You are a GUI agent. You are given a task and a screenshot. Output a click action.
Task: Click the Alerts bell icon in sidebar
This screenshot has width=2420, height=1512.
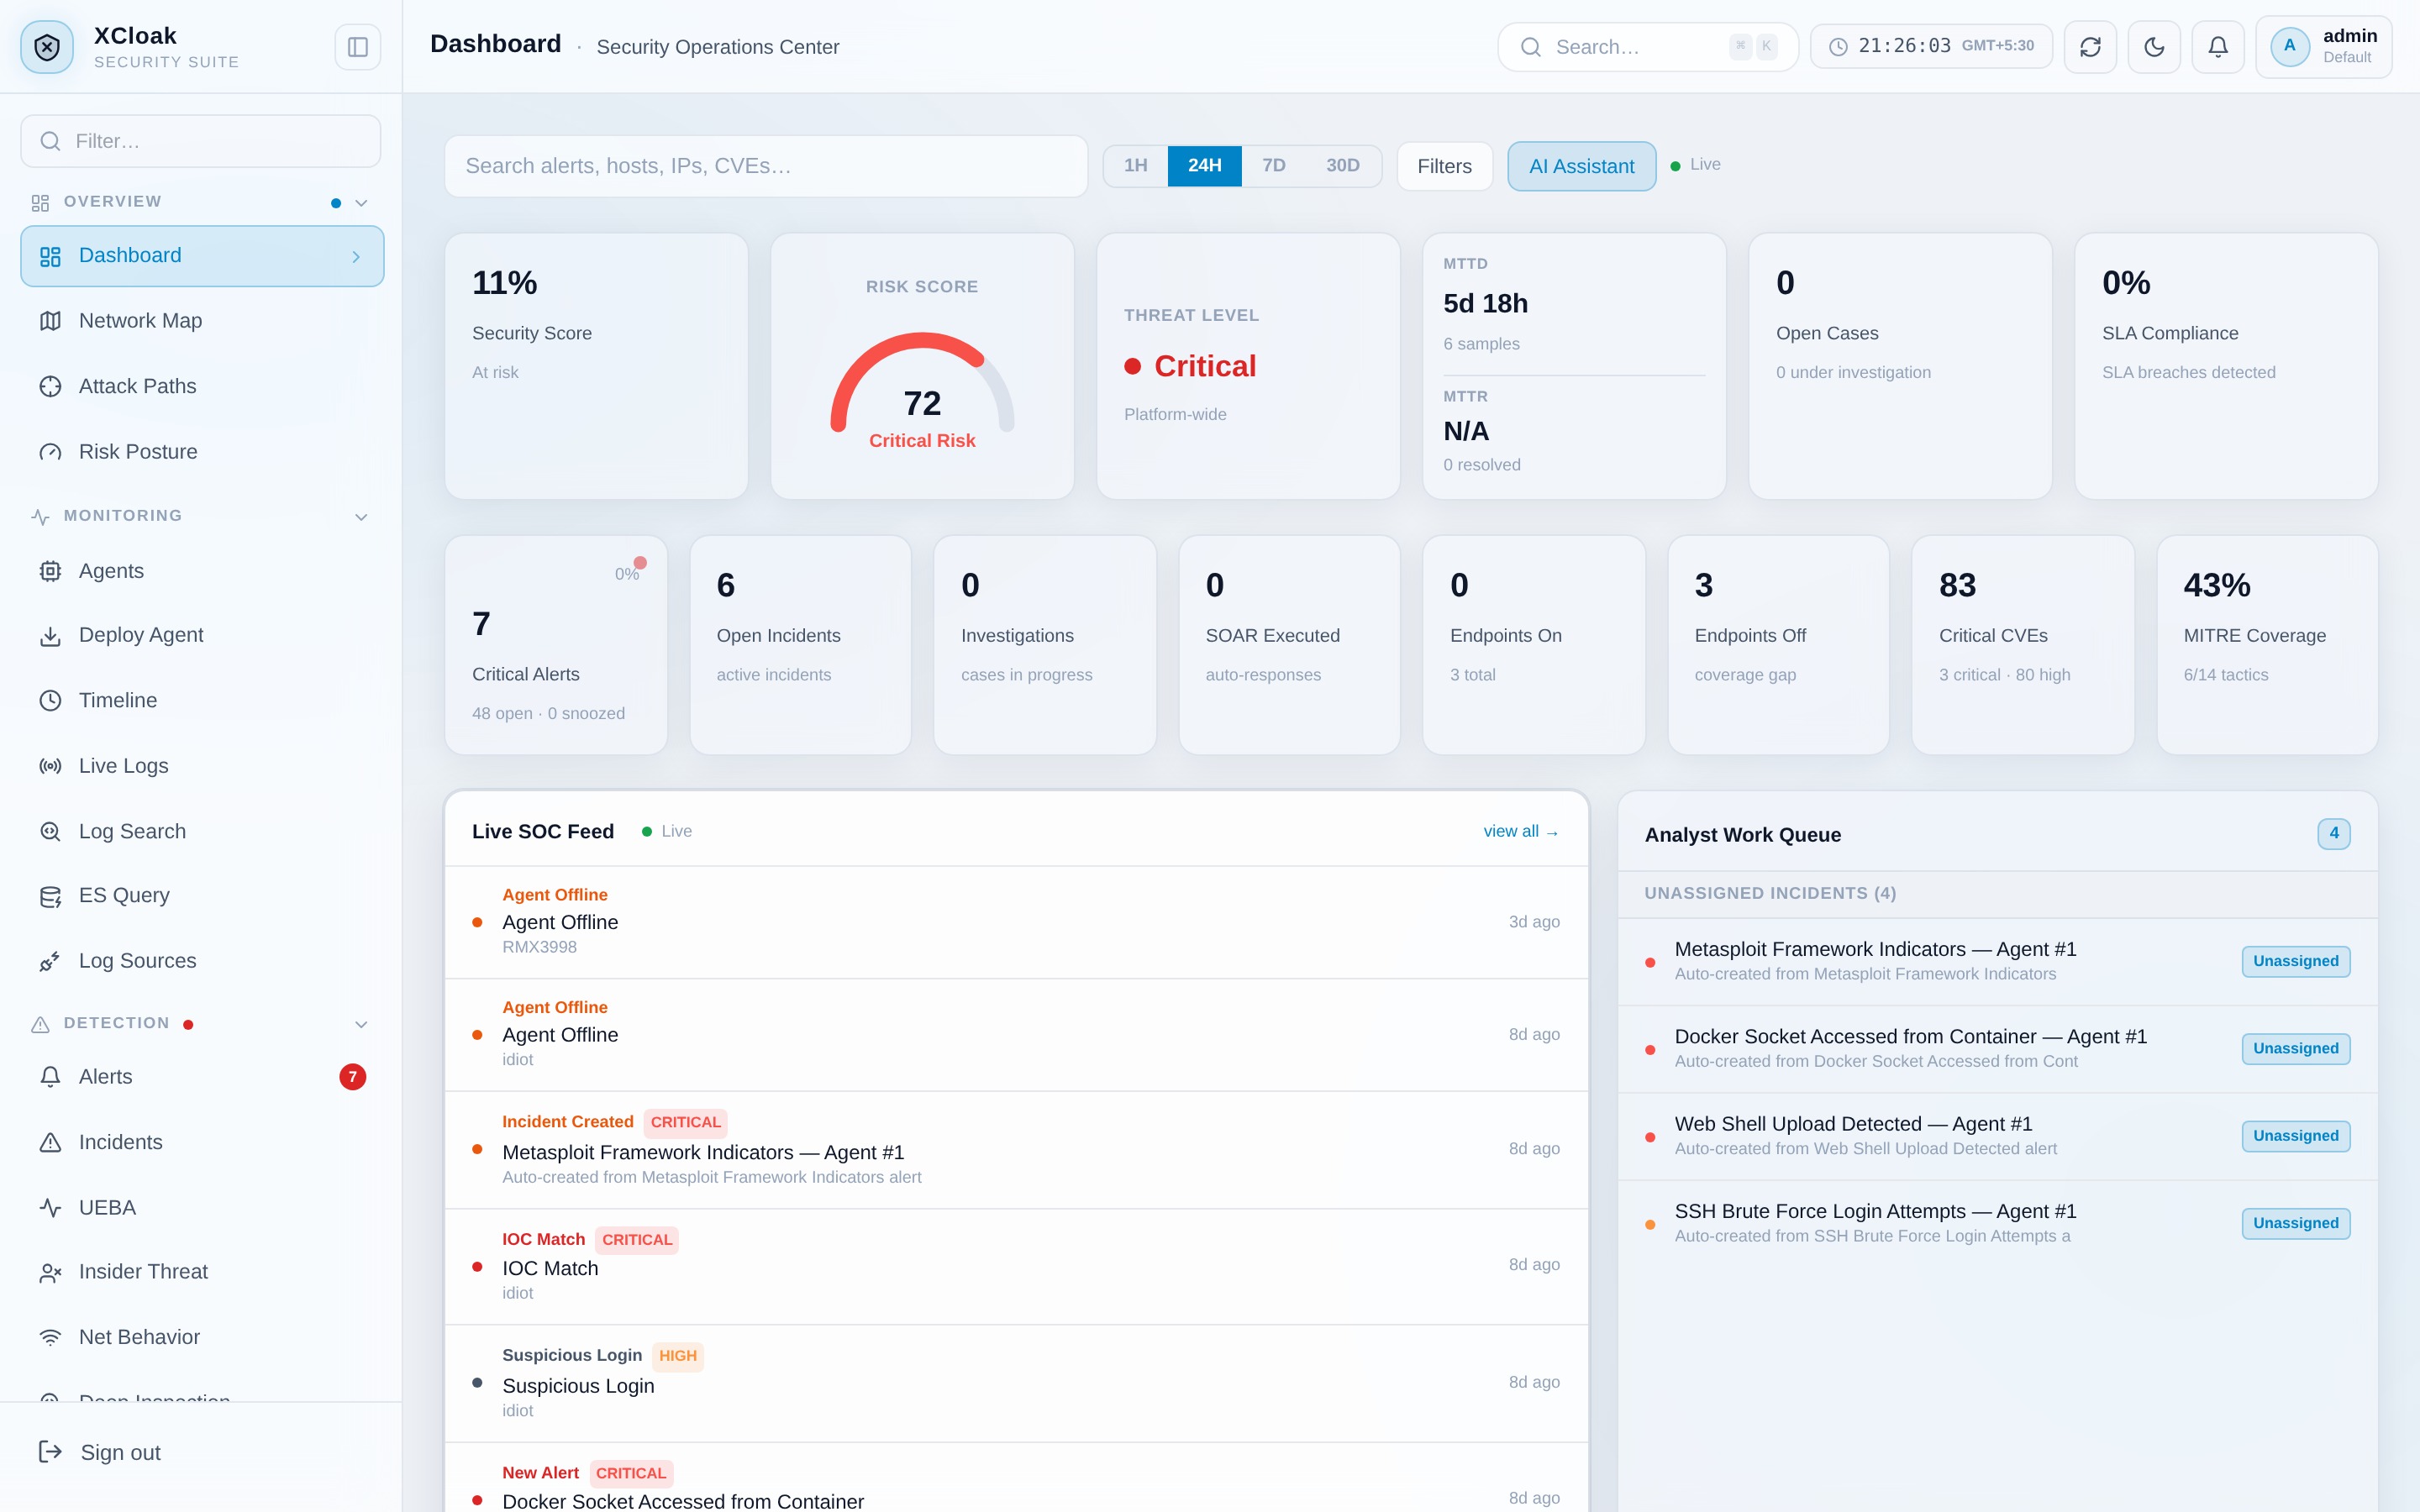pos(50,1077)
